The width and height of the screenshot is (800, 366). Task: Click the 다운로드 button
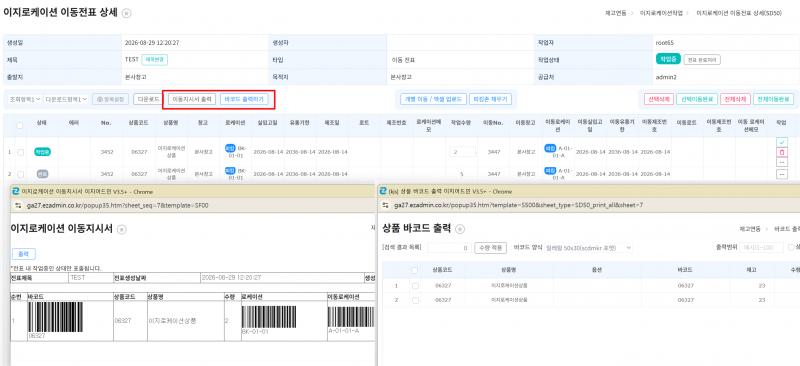pos(147,99)
